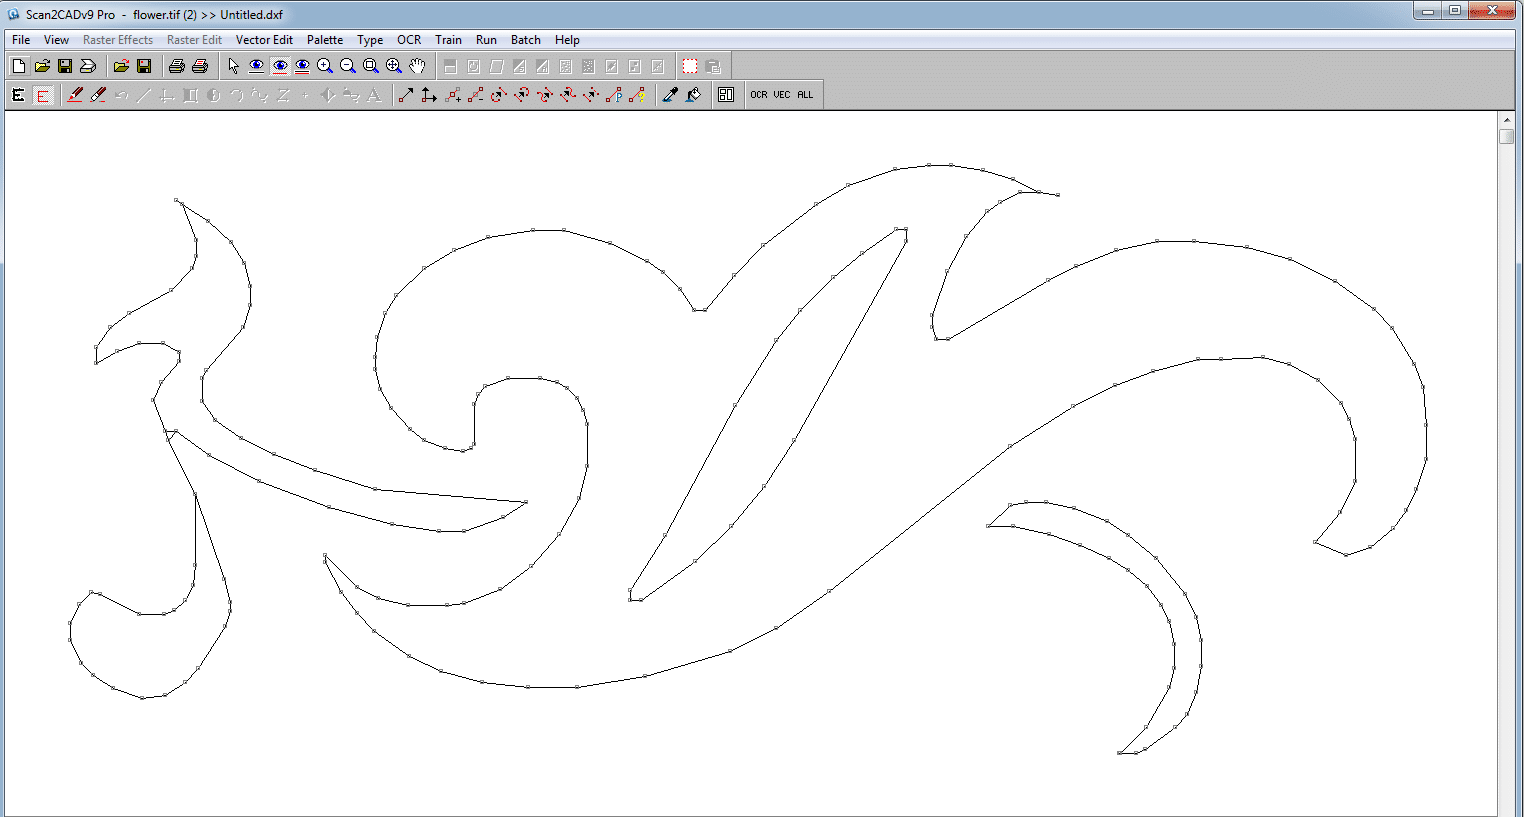This screenshot has width=1524, height=817.
Task: Click the VEC mode button
Action: point(782,94)
